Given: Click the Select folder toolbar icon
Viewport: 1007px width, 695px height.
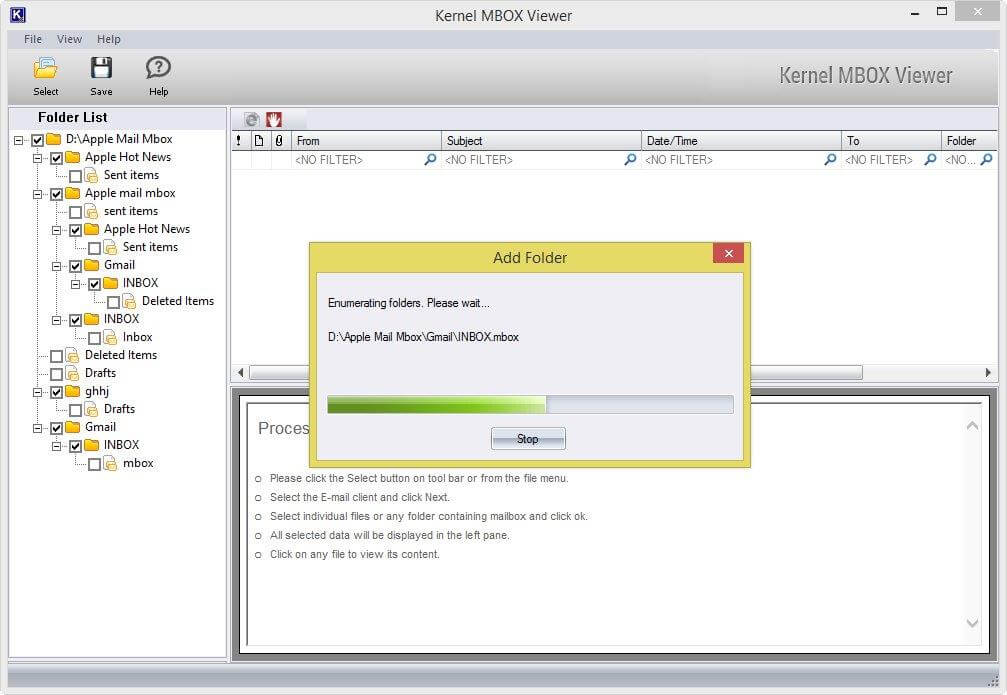Looking at the screenshot, I should coord(46,68).
